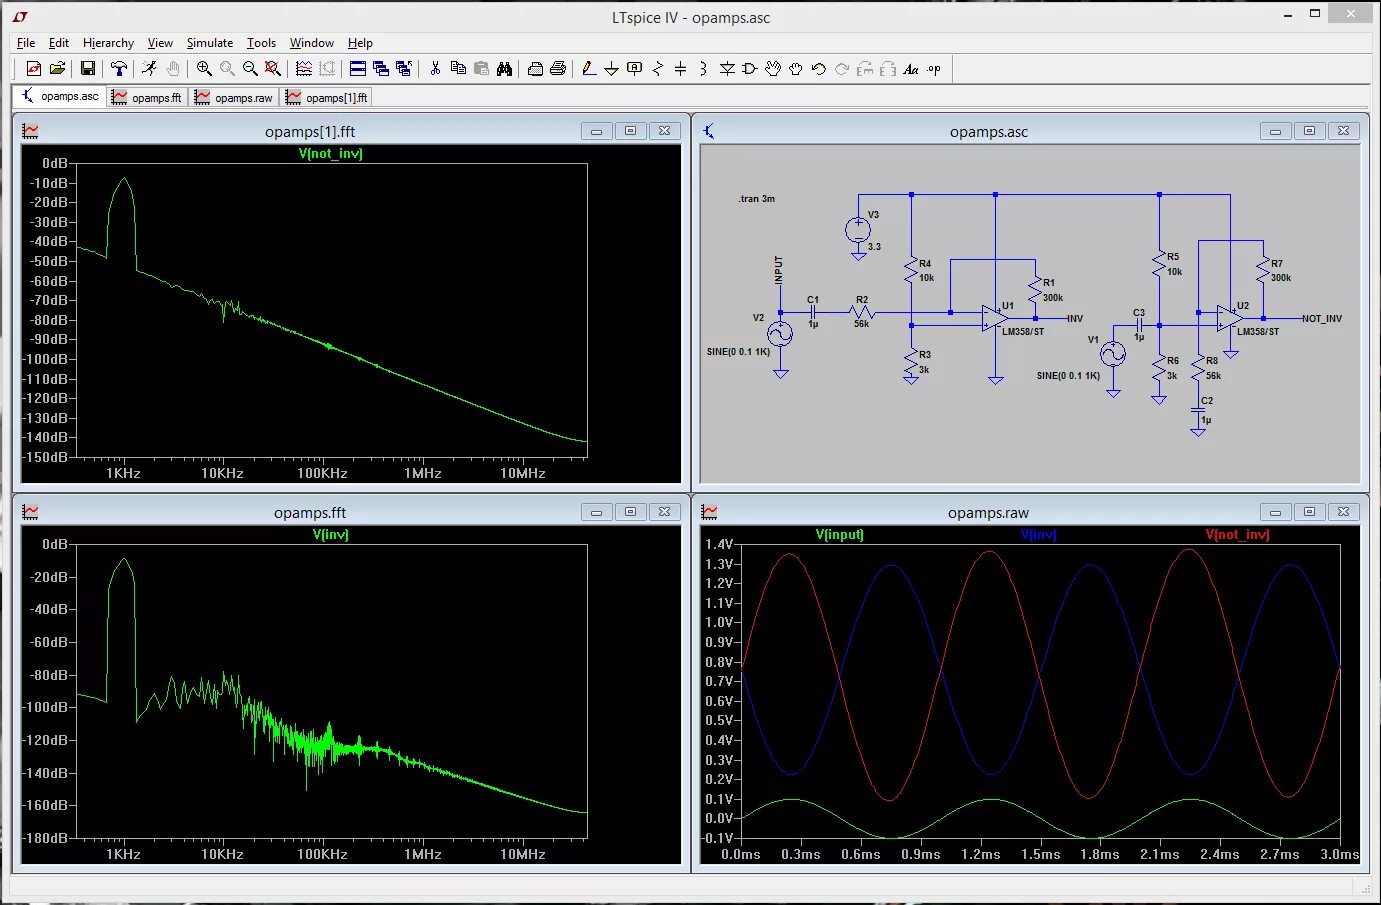This screenshot has height=905, width=1381.
Task: Click the V2 sine voltage source symbol
Action: [x=780, y=334]
